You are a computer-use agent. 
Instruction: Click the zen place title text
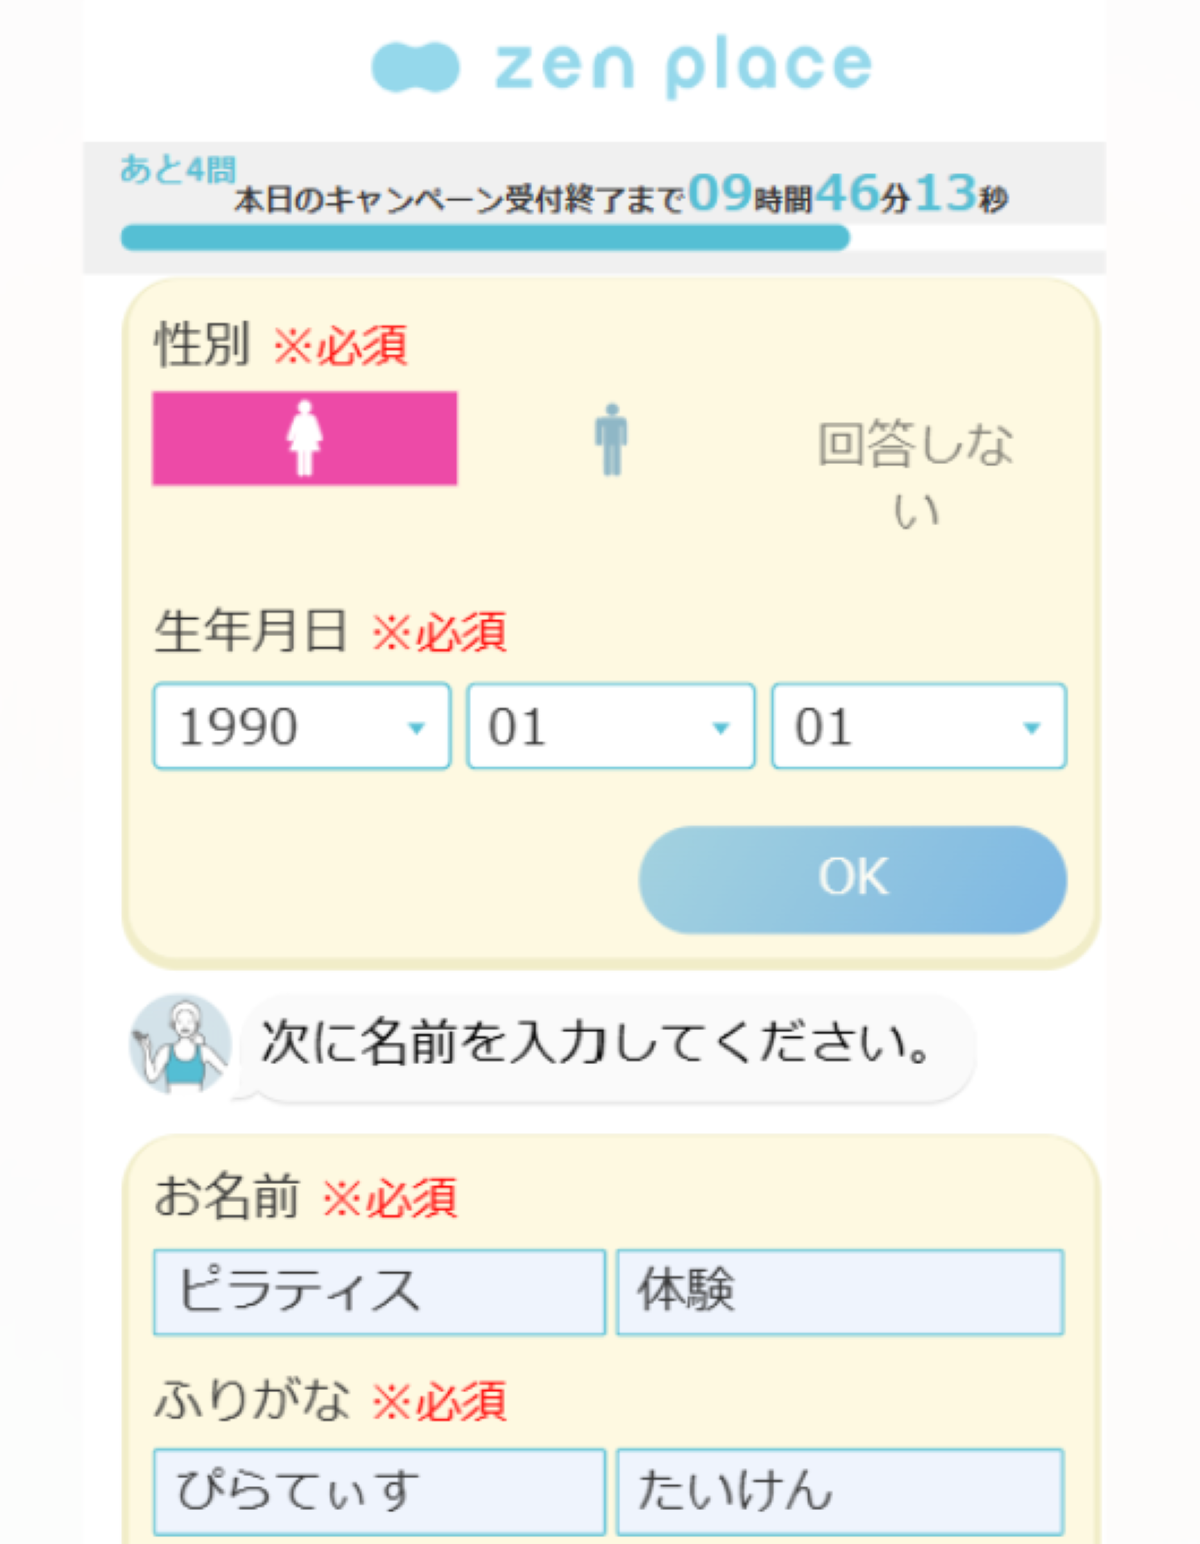click(x=684, y=67)
